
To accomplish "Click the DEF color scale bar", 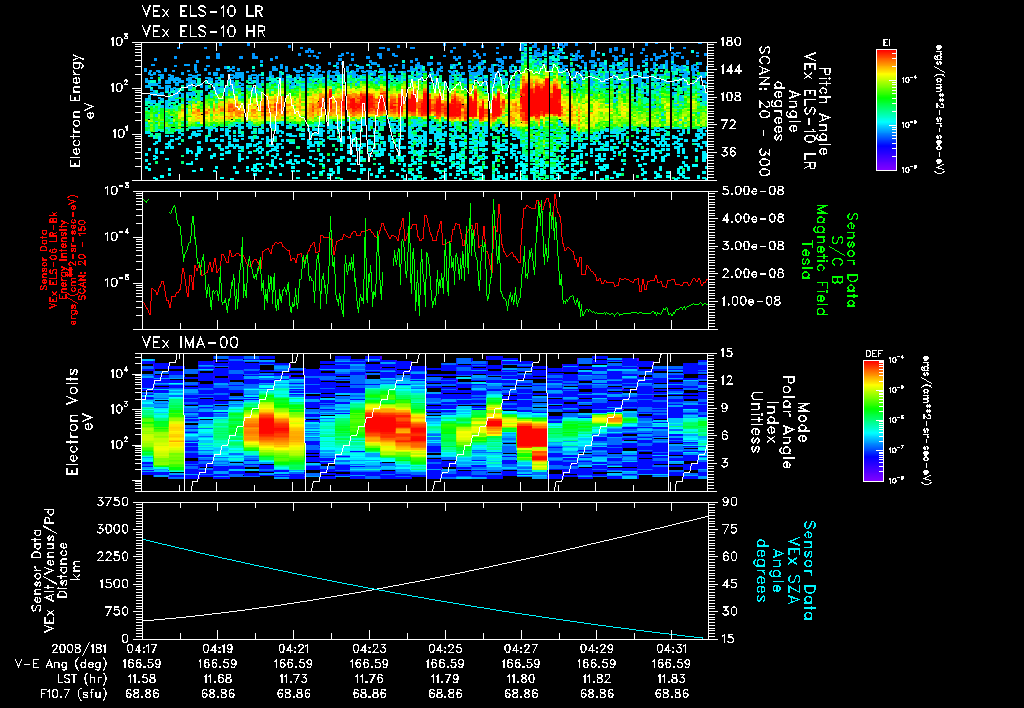I will coord(874,421).
